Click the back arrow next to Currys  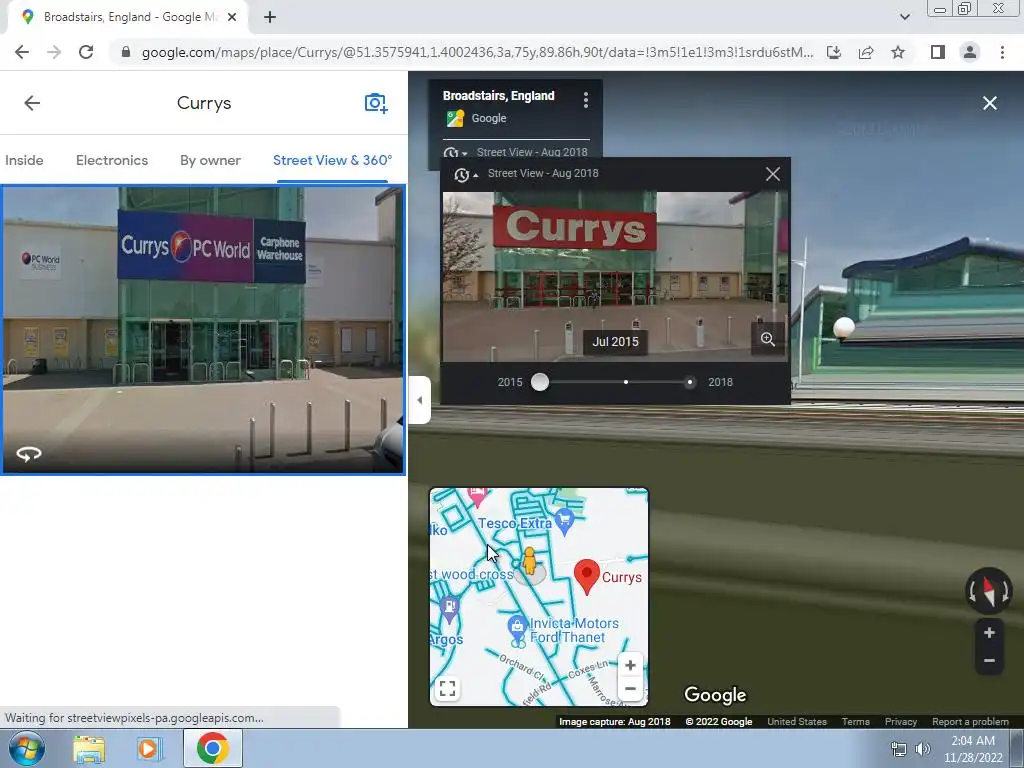32,103
